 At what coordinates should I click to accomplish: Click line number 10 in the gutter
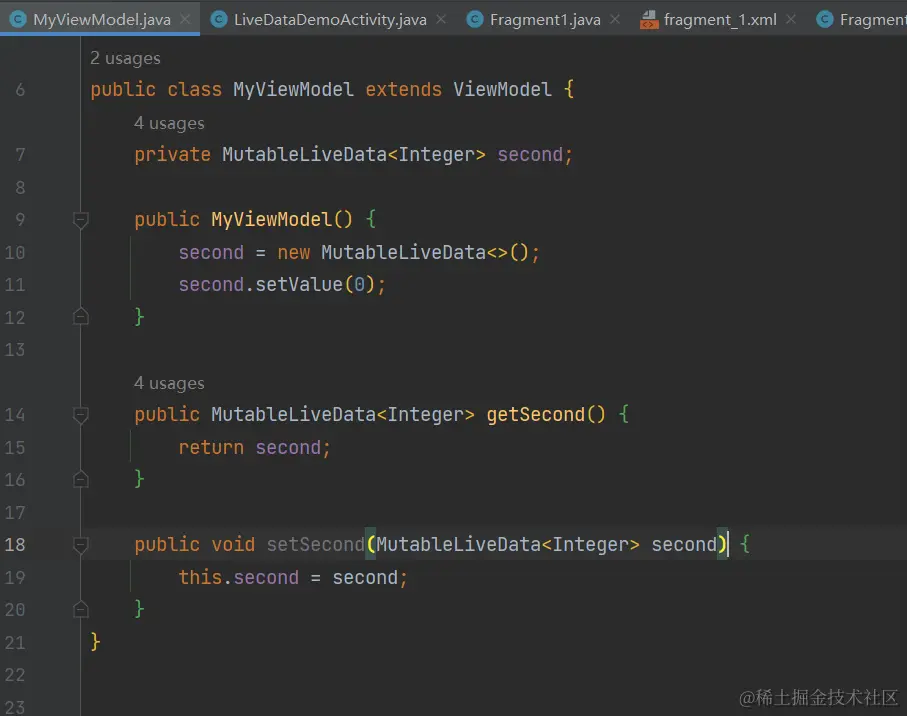[15, 253]
